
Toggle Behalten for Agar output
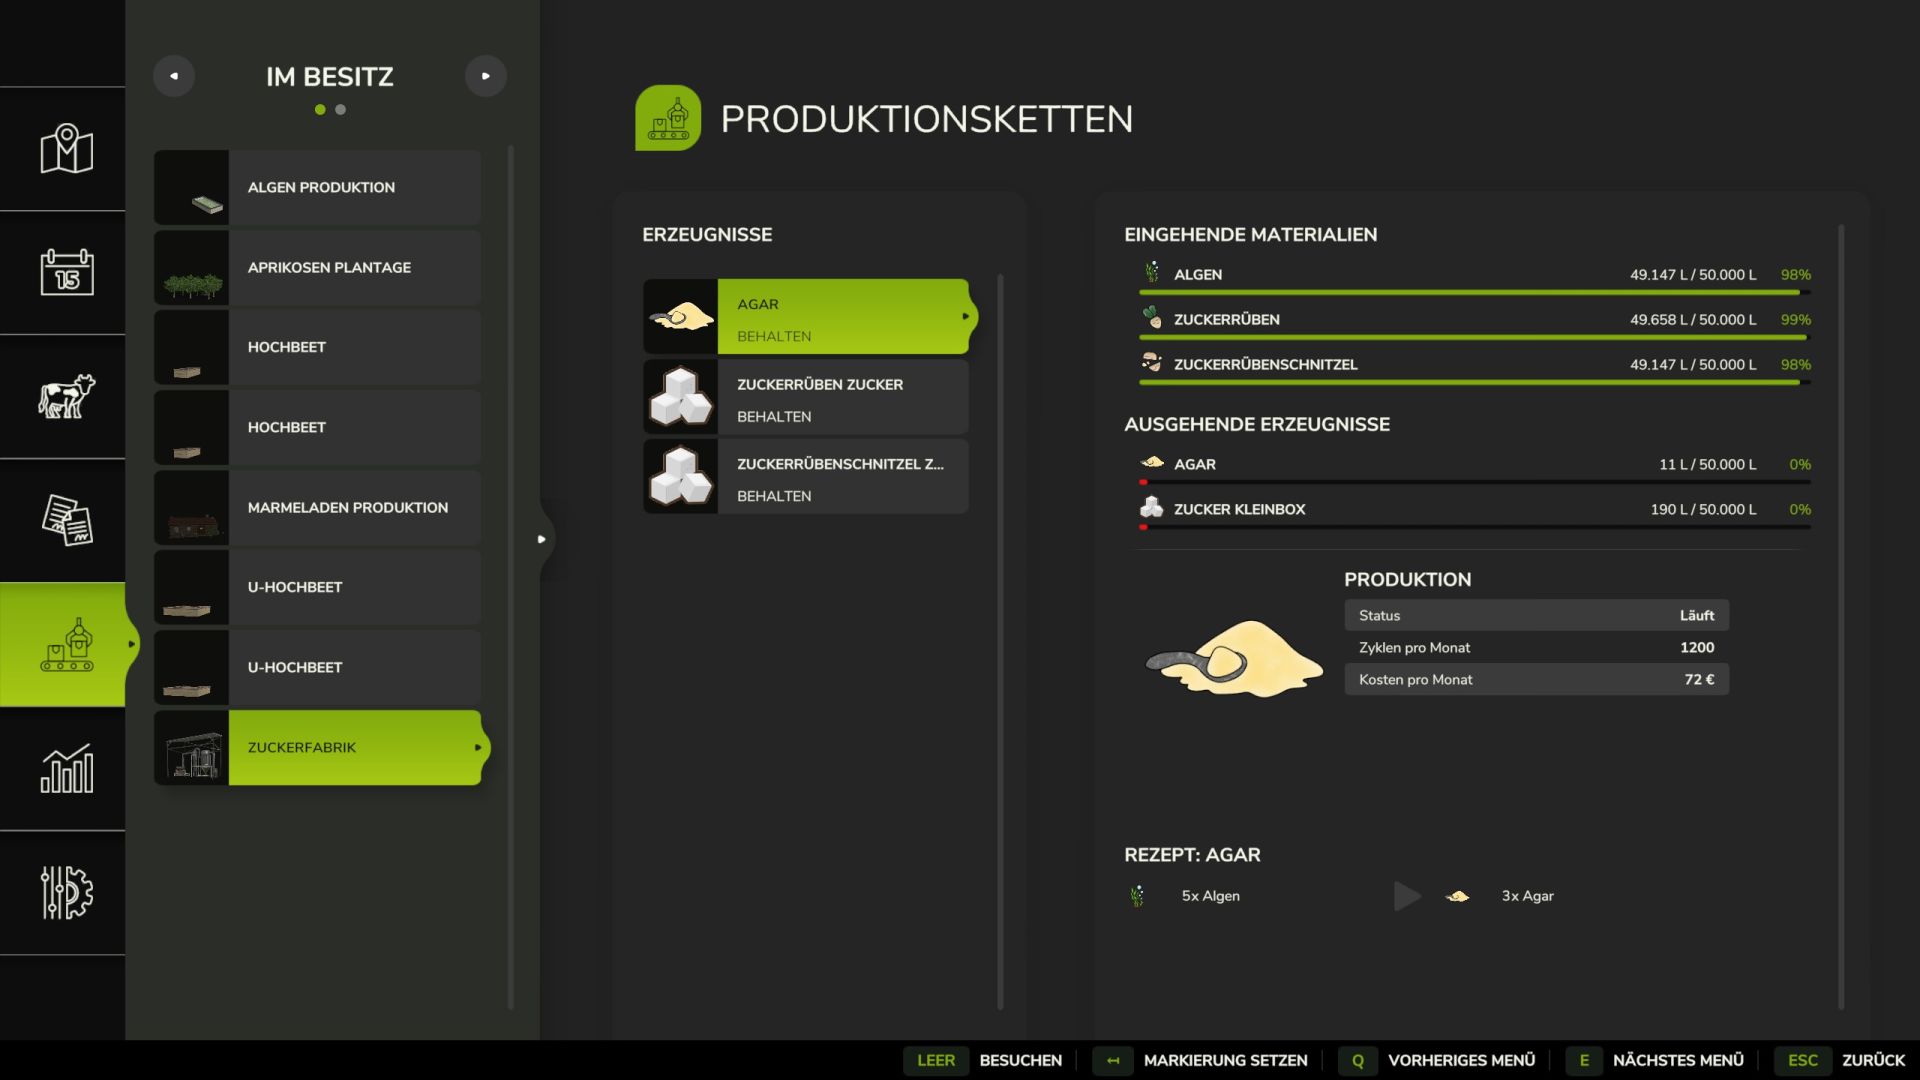[x=775, y=335]
